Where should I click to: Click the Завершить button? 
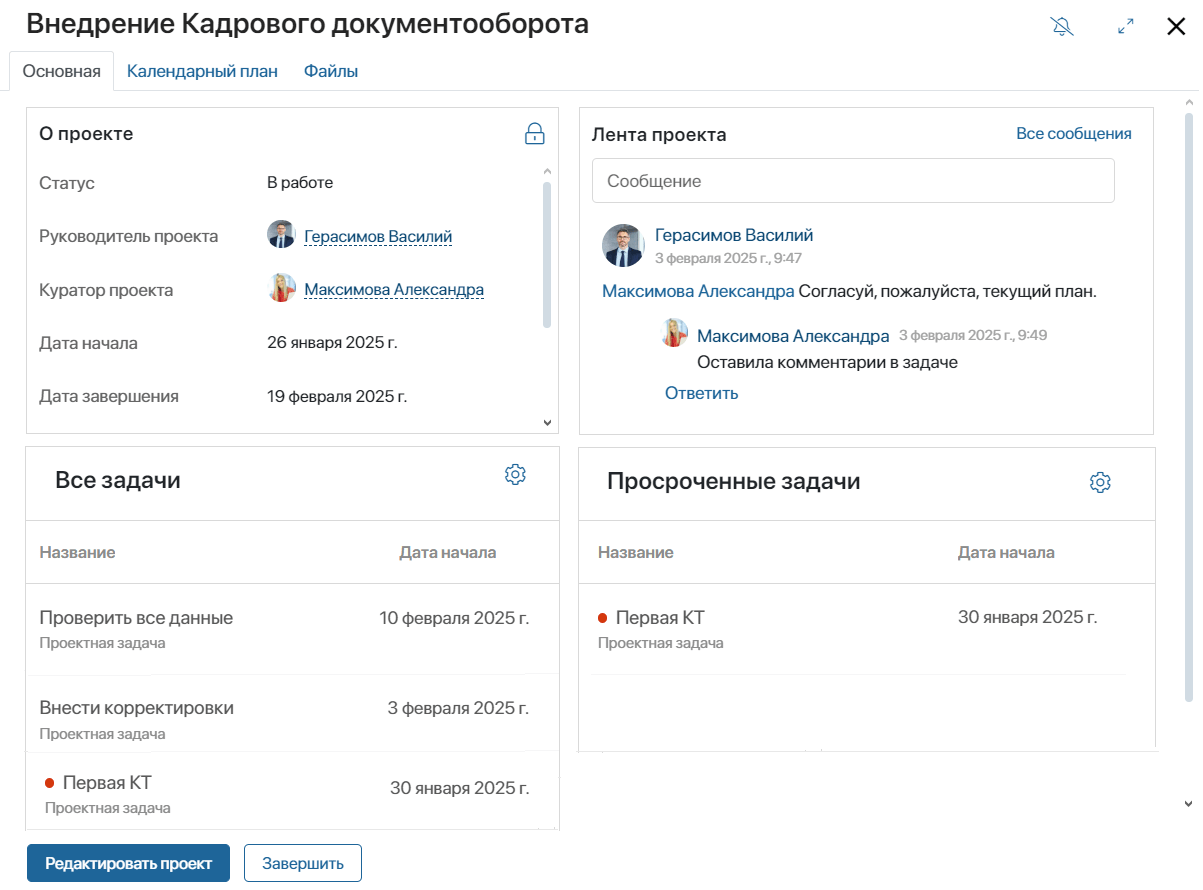coord(303,864)
